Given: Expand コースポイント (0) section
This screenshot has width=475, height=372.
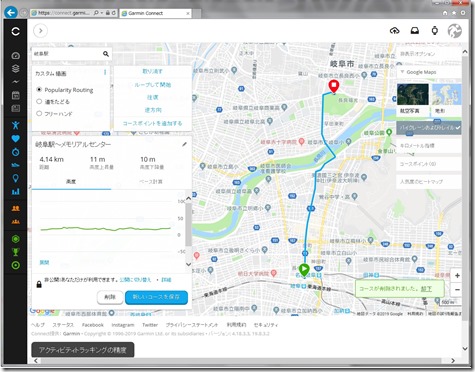Looking at the screenshot, I should (429, 164).
